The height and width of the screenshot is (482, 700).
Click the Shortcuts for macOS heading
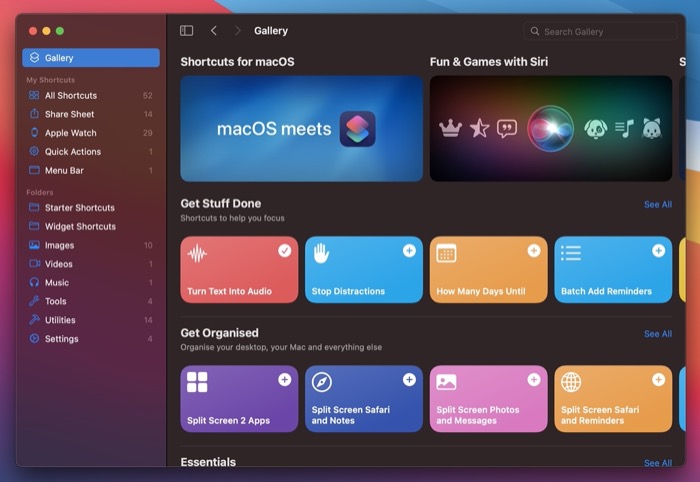pyautogui.click(x=238, y=62)
